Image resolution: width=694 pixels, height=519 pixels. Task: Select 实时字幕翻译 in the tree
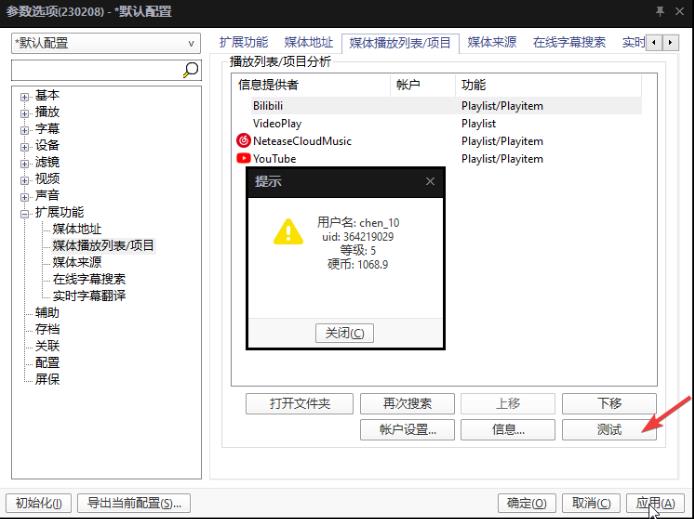(89, 296)
